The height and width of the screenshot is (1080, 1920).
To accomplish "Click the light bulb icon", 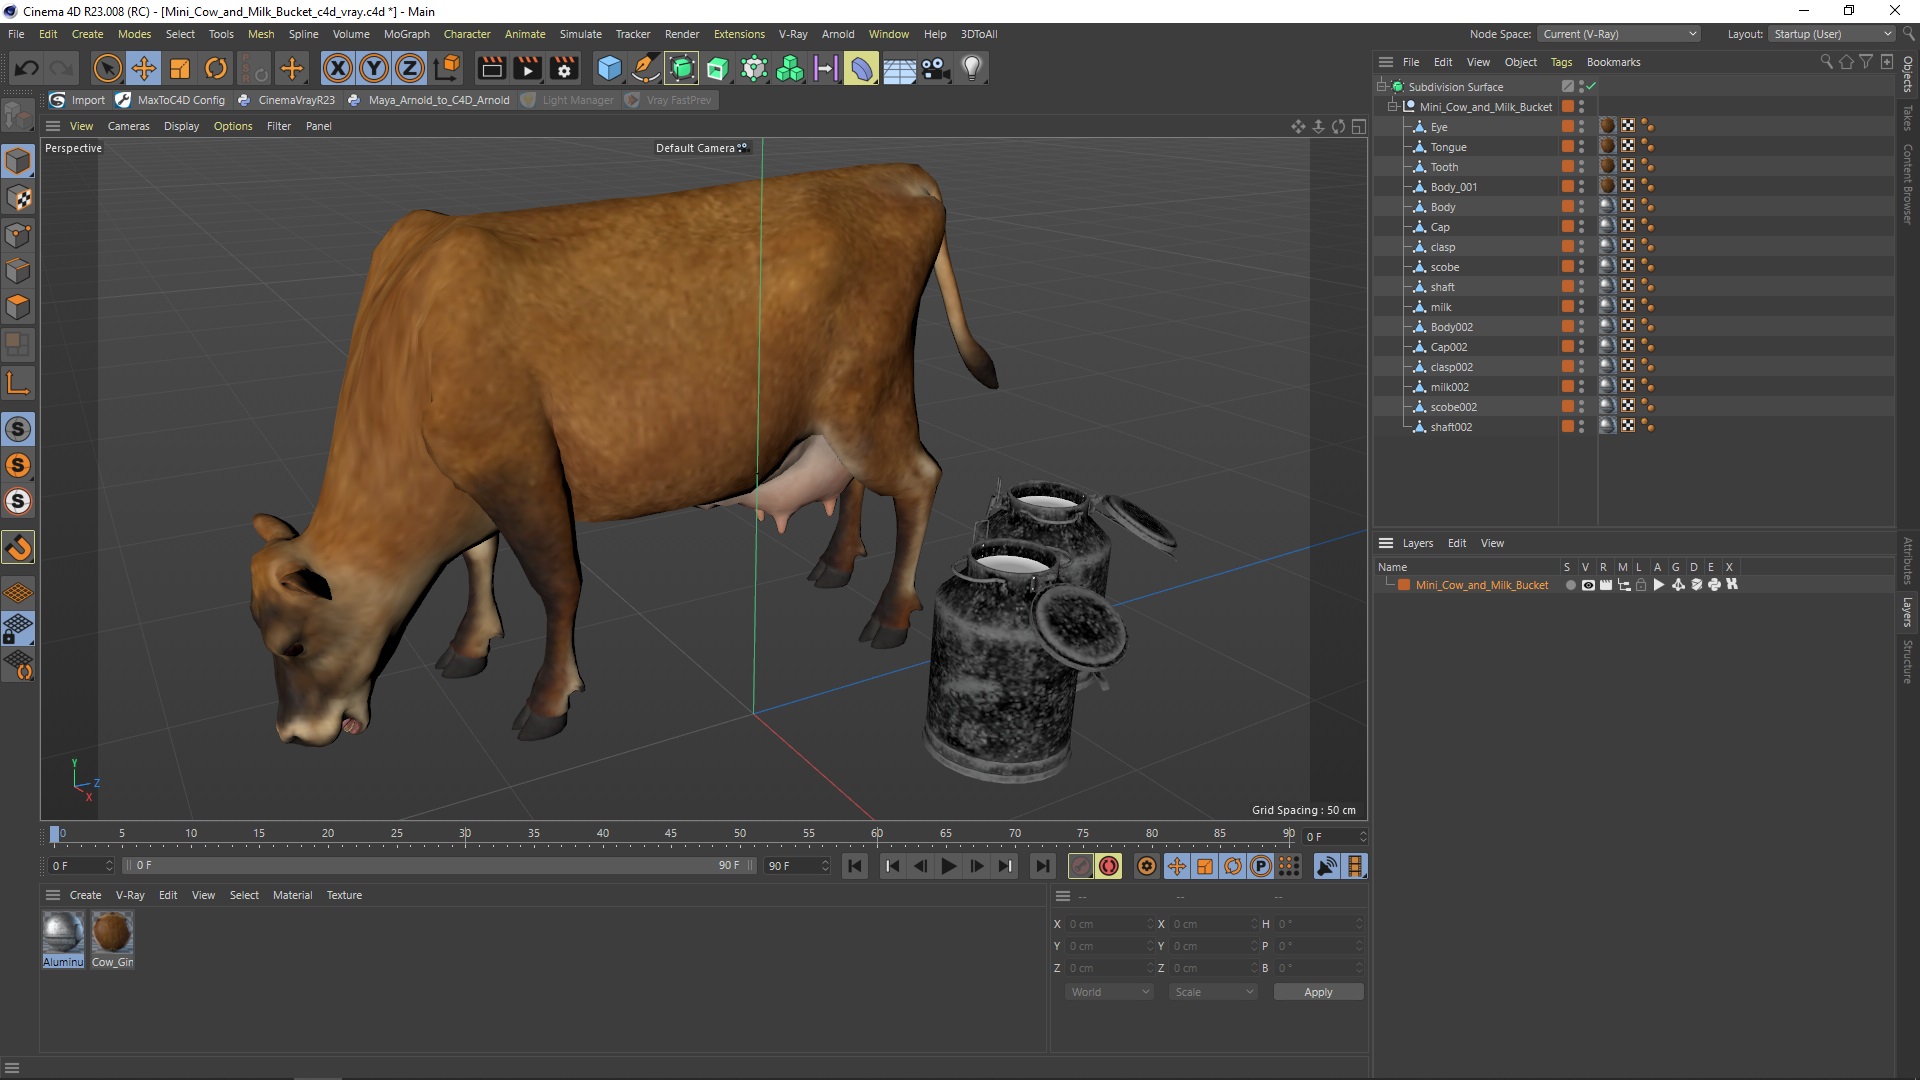I will 971,68.
